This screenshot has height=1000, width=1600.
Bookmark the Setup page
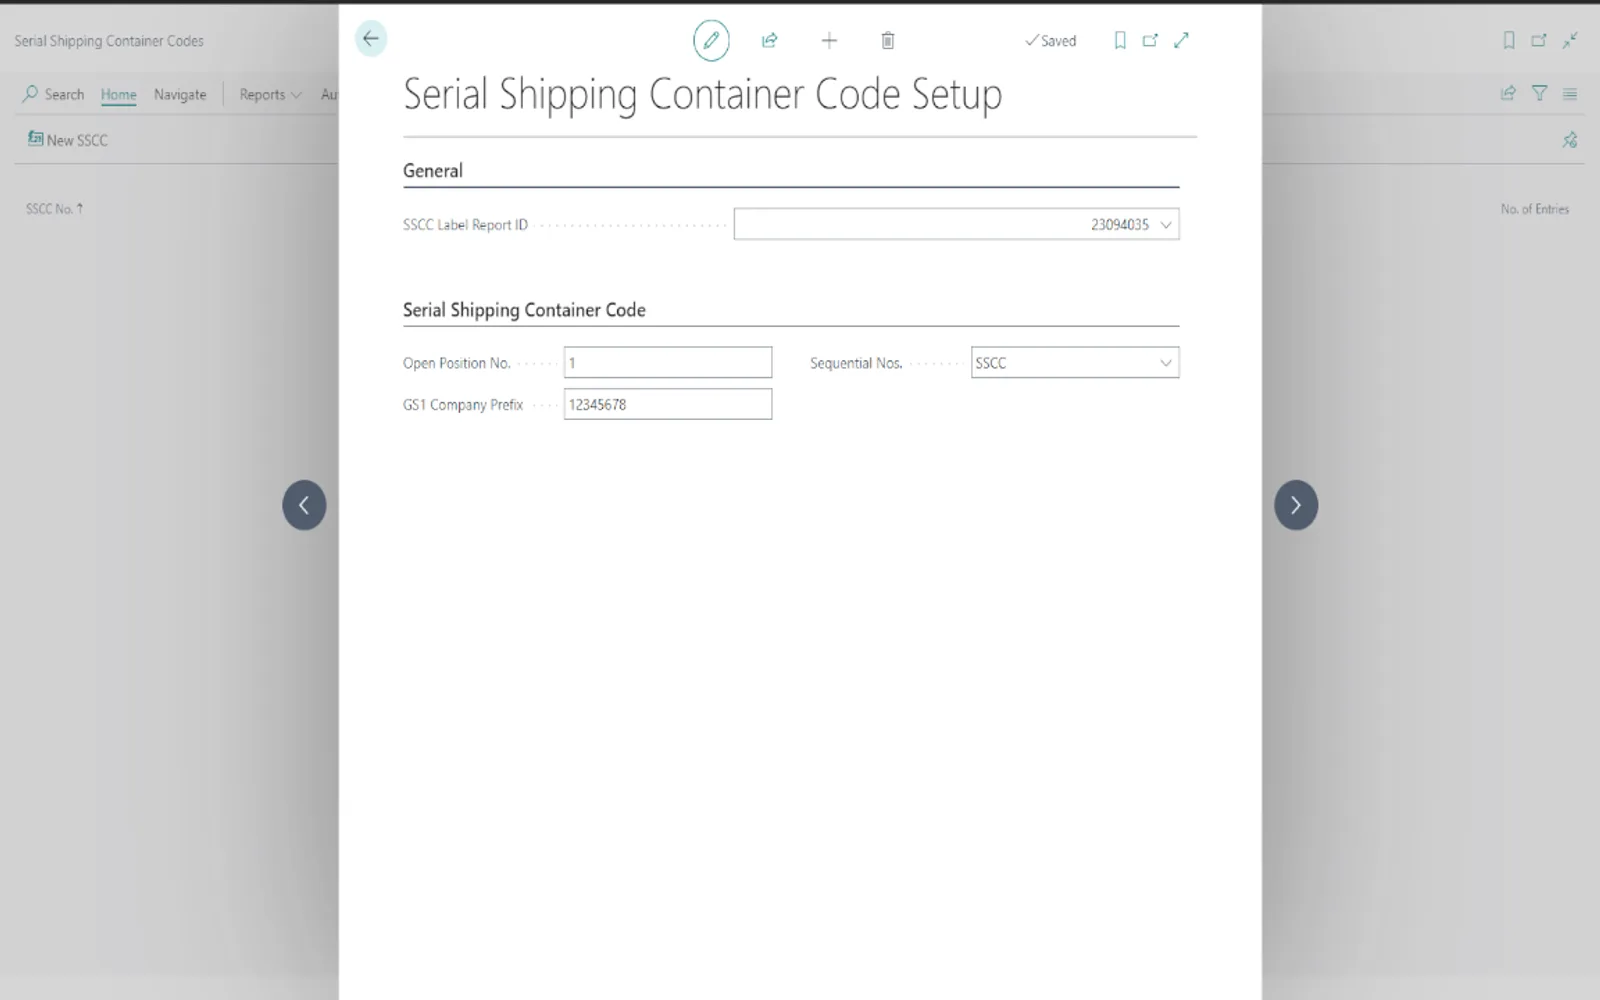(1120, 40)
